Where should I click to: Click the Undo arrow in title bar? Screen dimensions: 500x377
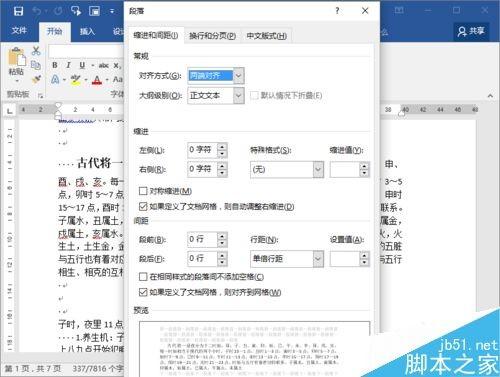tap(37, 11)
